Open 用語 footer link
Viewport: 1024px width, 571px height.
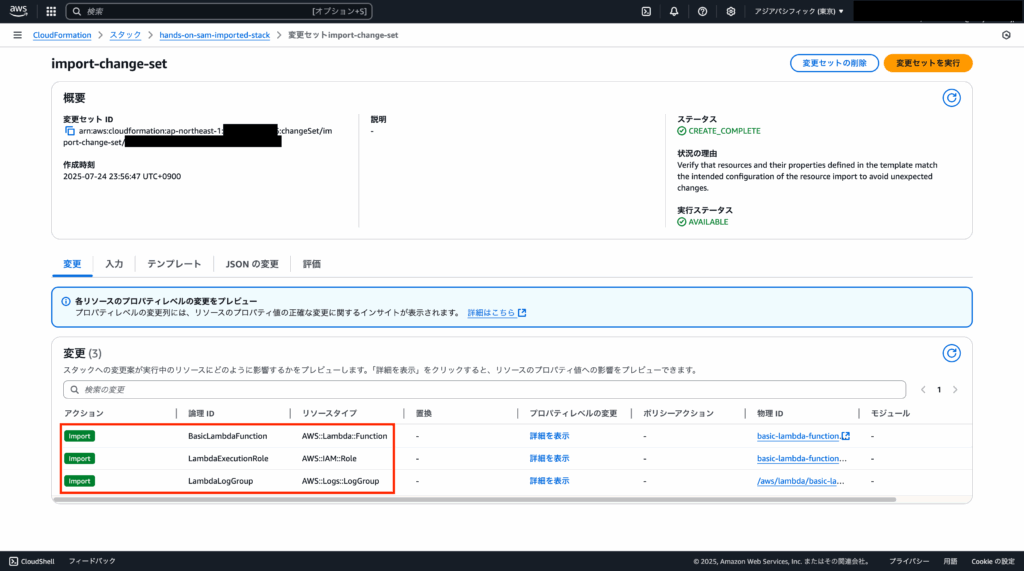click(x=950, y=561)
